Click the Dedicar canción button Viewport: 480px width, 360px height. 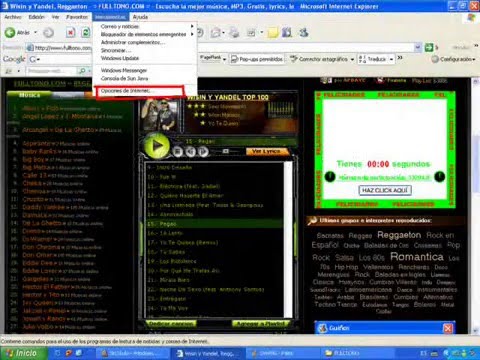(171, 323)
